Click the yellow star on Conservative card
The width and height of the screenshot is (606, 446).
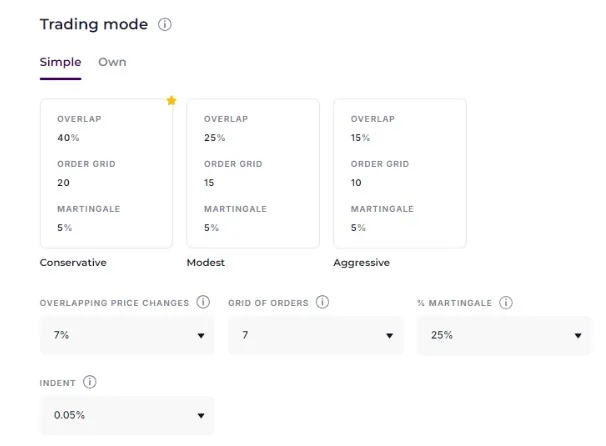click(x=171, y=101)
